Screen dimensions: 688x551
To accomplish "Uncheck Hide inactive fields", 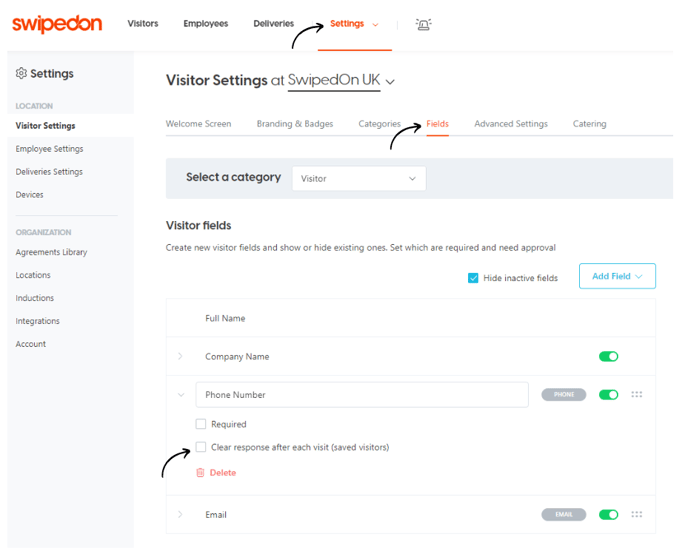I will coord(473,278).
